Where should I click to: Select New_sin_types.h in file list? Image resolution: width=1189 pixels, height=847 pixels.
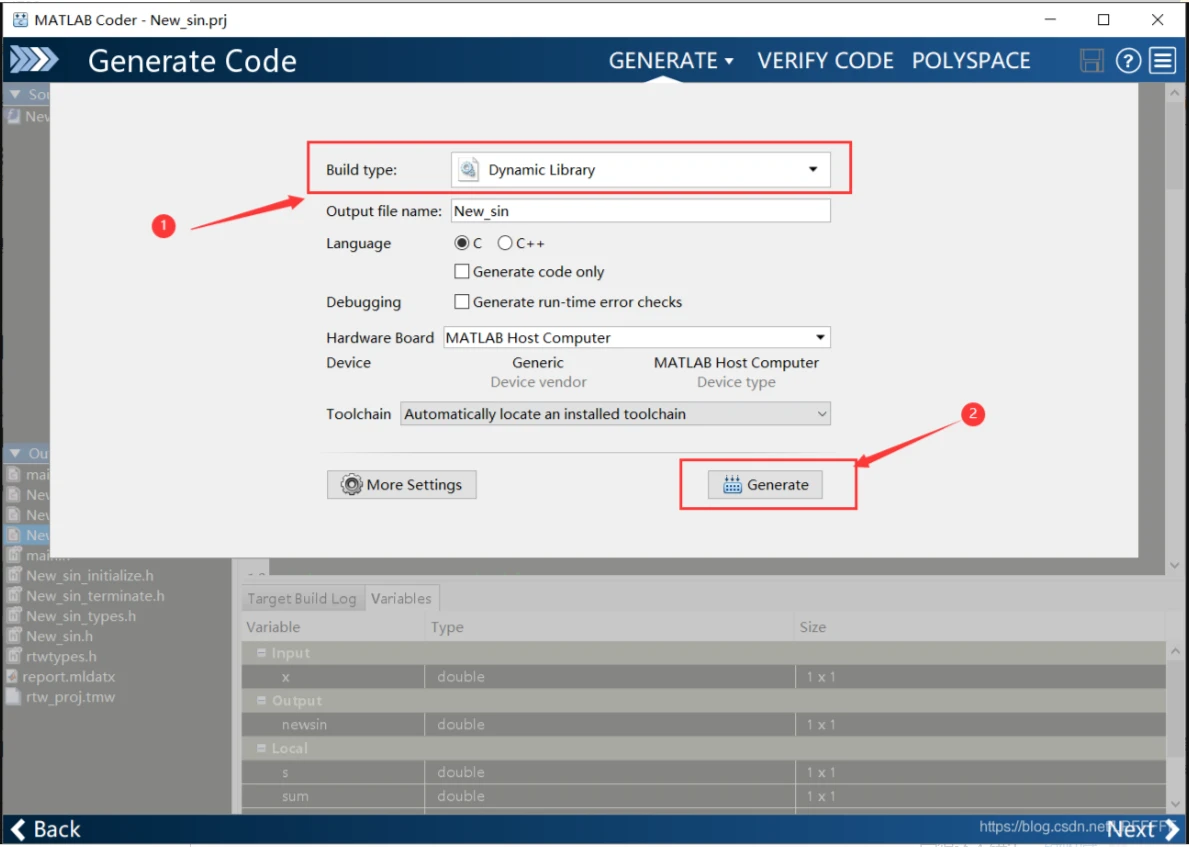(x=81, y=616)
